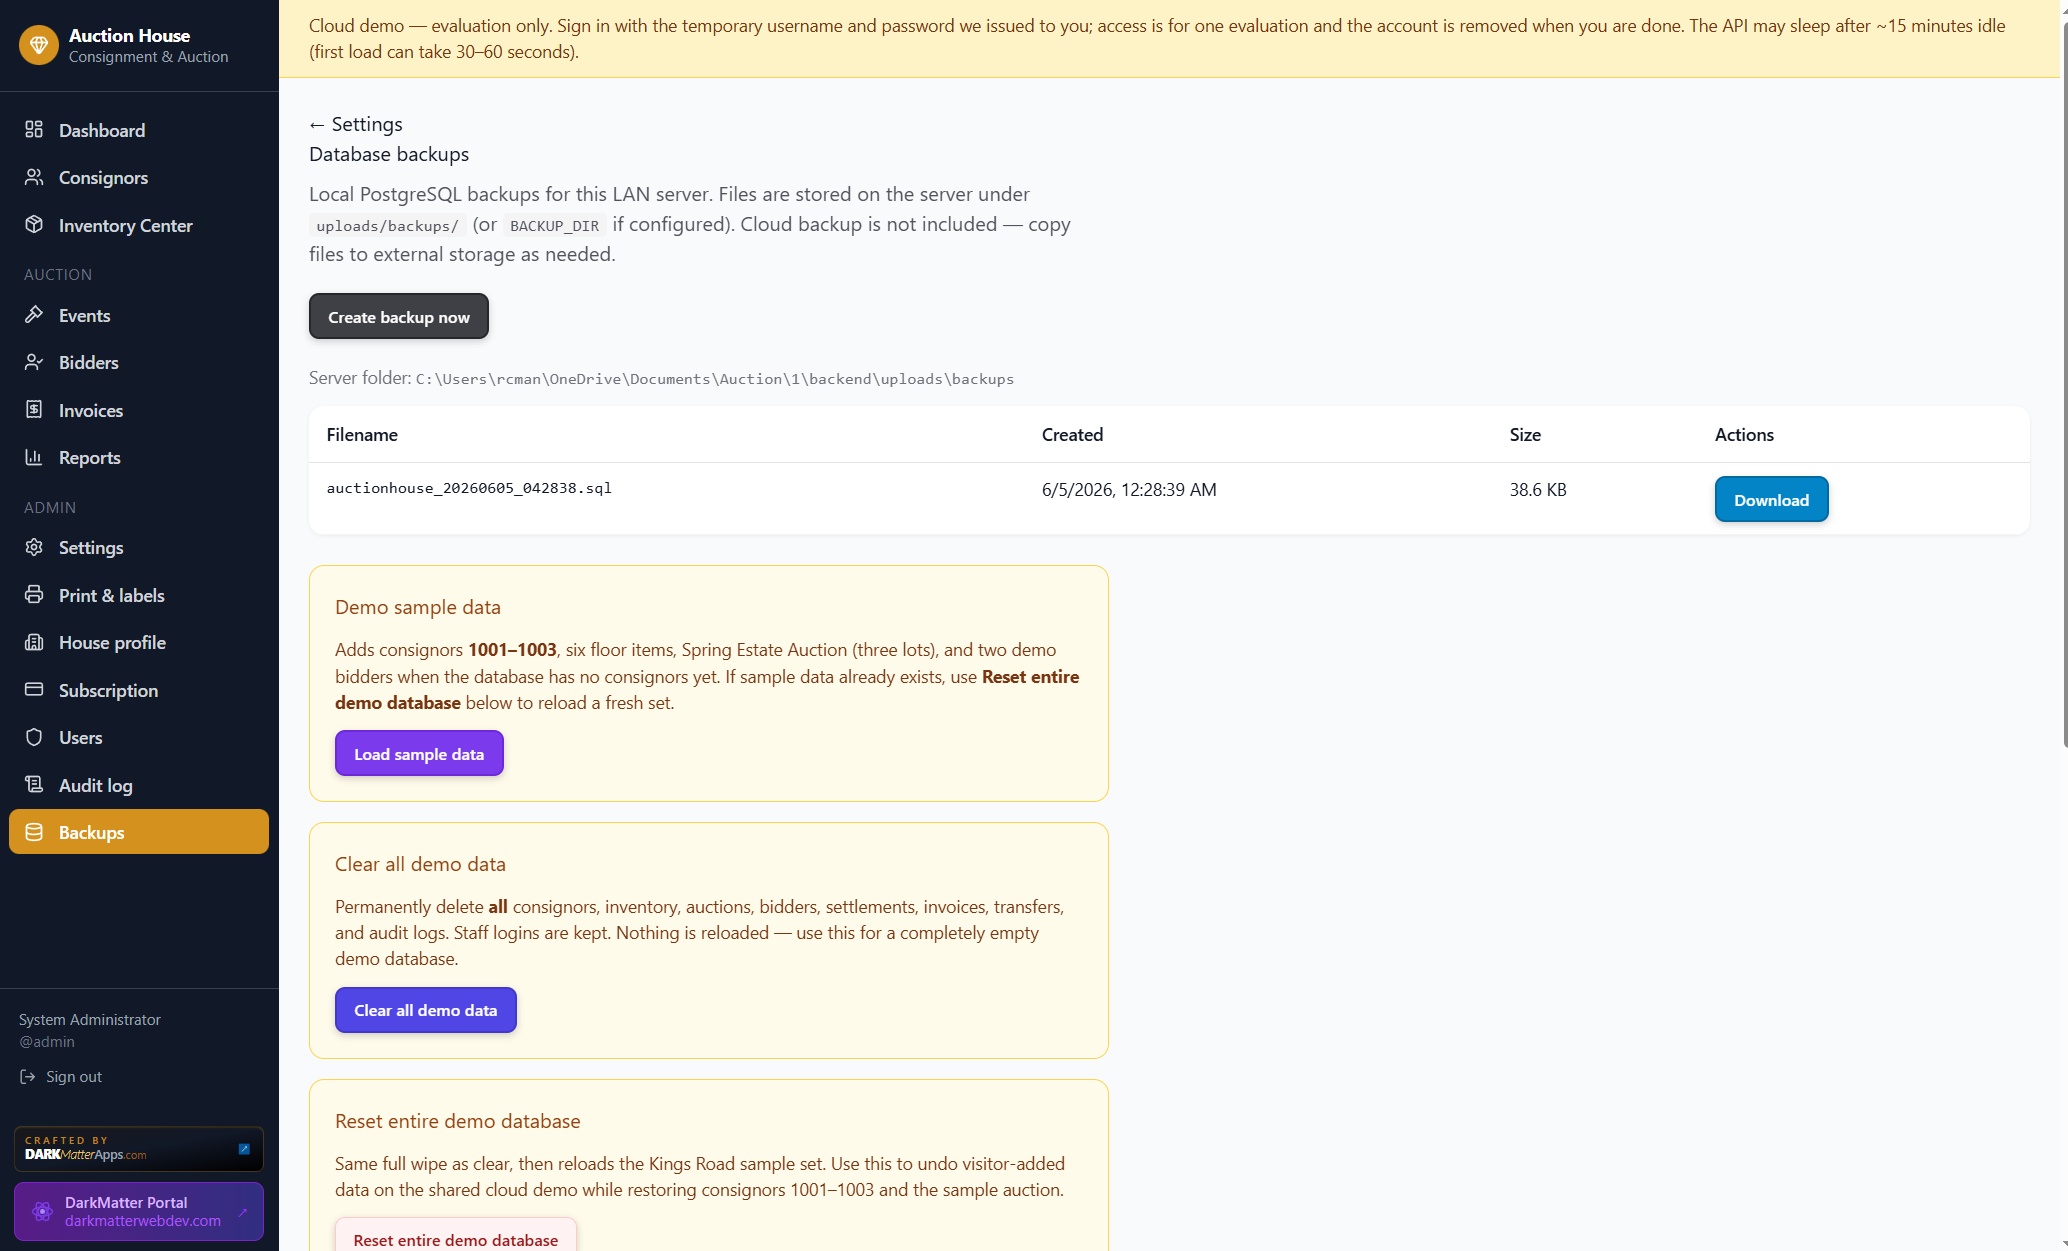Click Clear all demo data button
Viewport: 2068px width, 1251px height.
coord(425,1010)
